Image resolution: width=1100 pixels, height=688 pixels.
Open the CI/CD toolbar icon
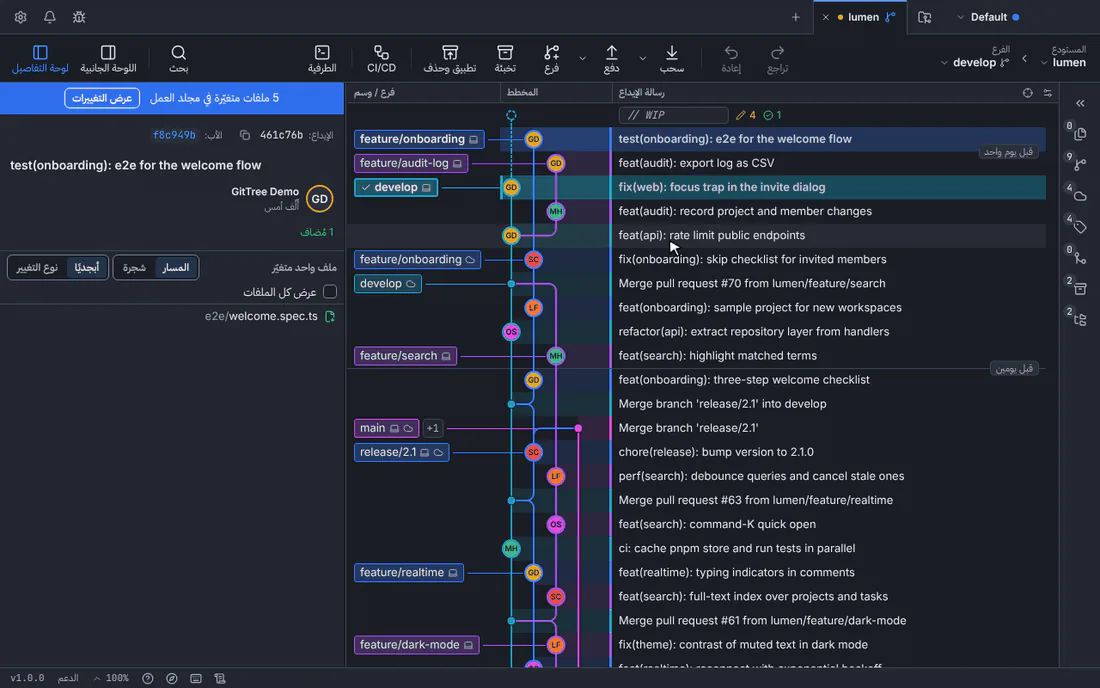[381, 59]
